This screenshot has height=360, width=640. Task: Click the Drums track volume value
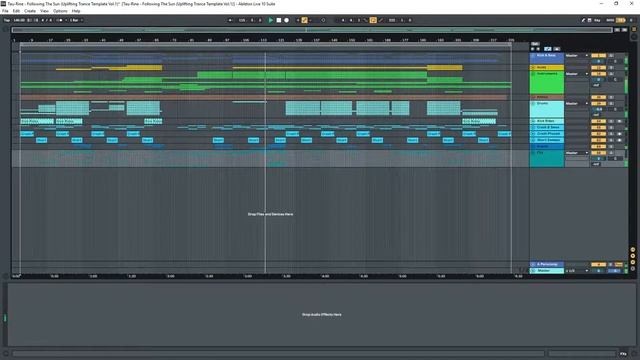coord(598,109)
